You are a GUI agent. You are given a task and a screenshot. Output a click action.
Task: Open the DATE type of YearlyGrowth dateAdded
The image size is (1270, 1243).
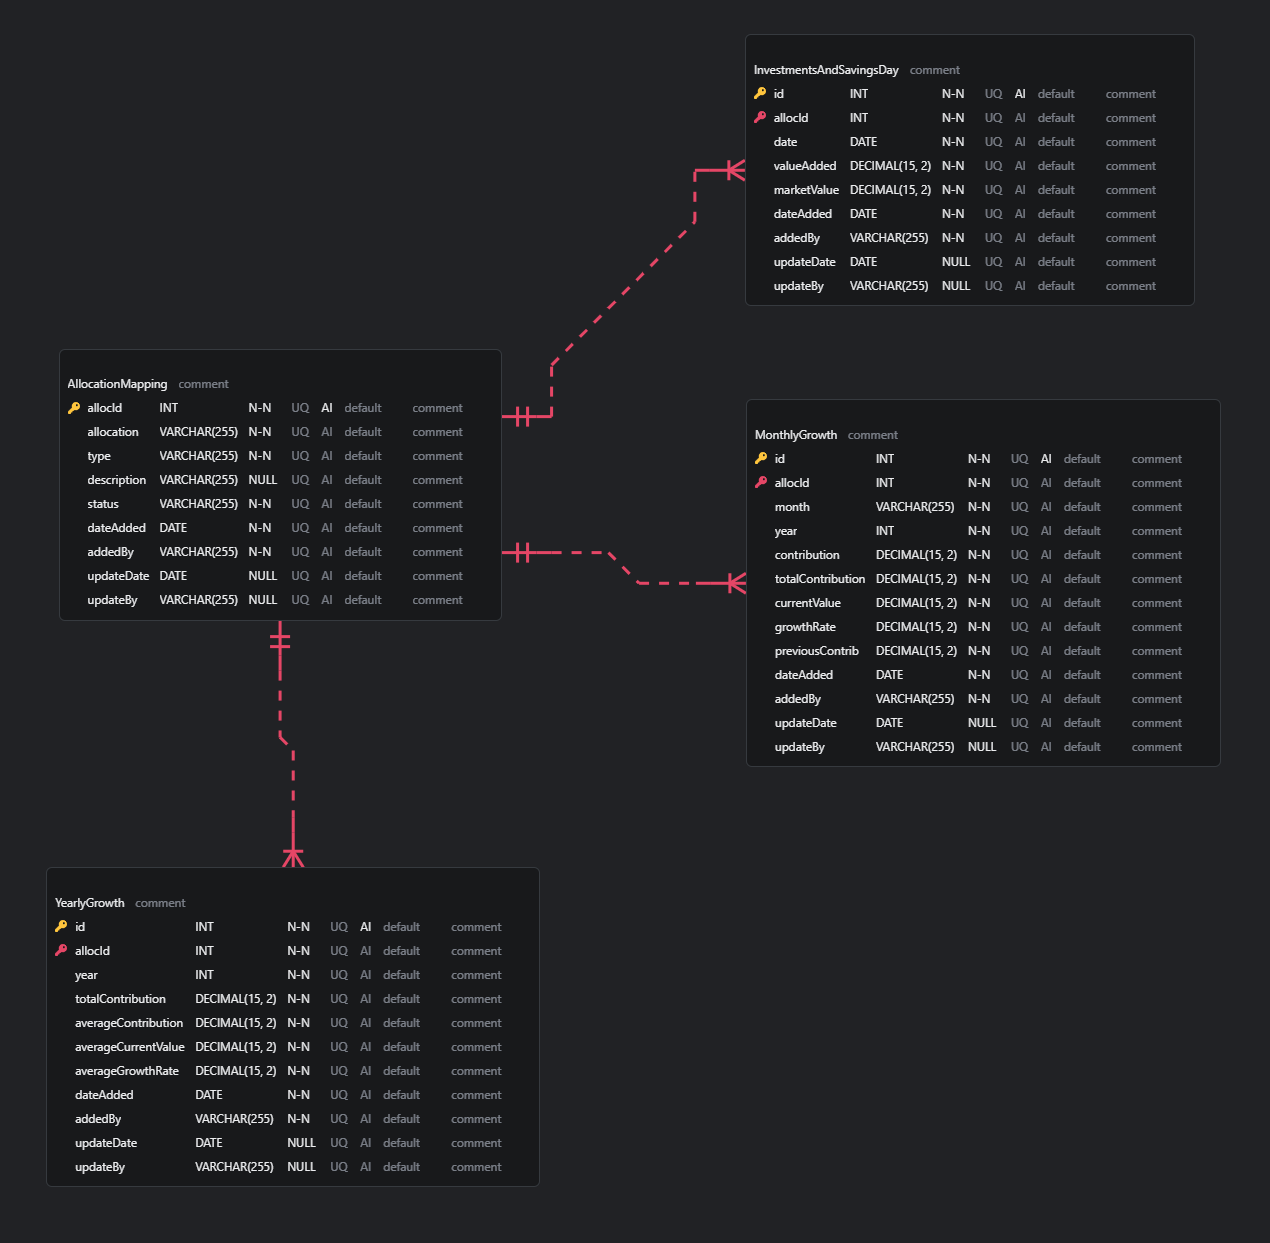[209, 1095]
